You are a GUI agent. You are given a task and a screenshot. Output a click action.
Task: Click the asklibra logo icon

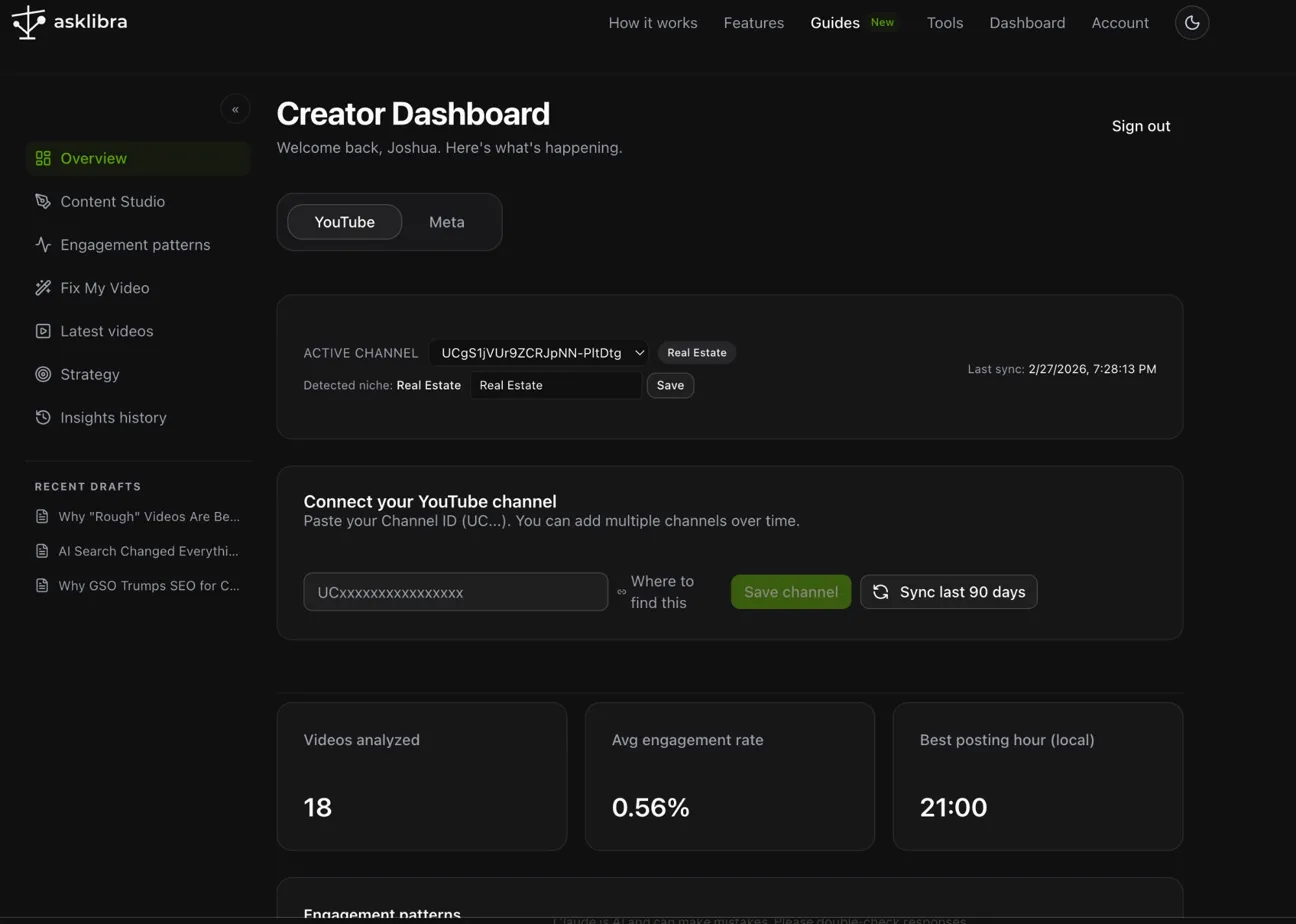29,22
